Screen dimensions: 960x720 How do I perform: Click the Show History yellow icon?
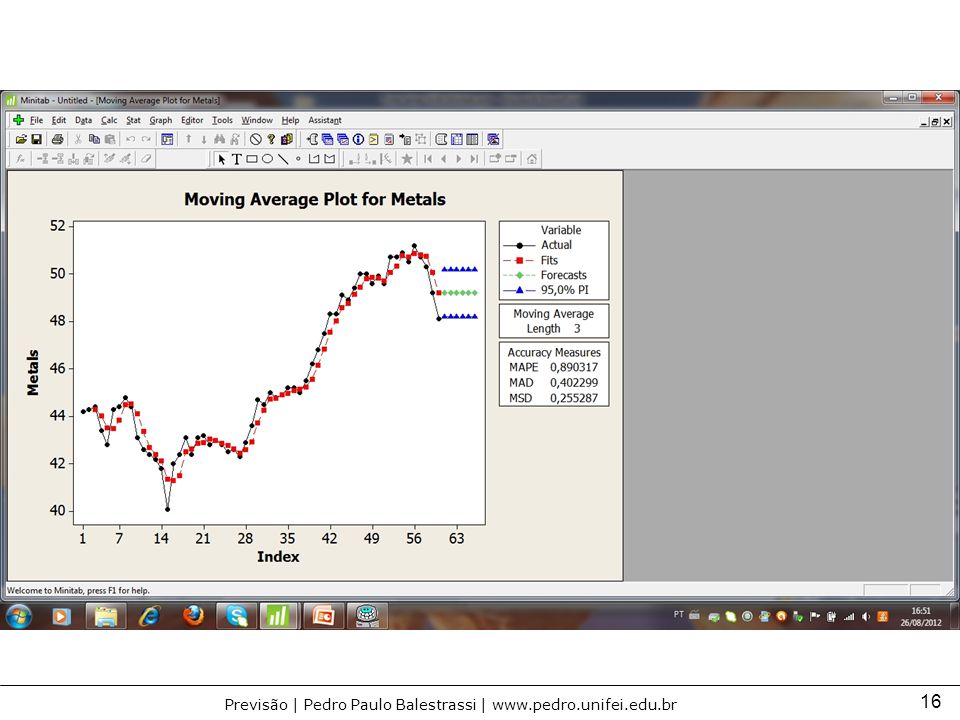[373, 140]
